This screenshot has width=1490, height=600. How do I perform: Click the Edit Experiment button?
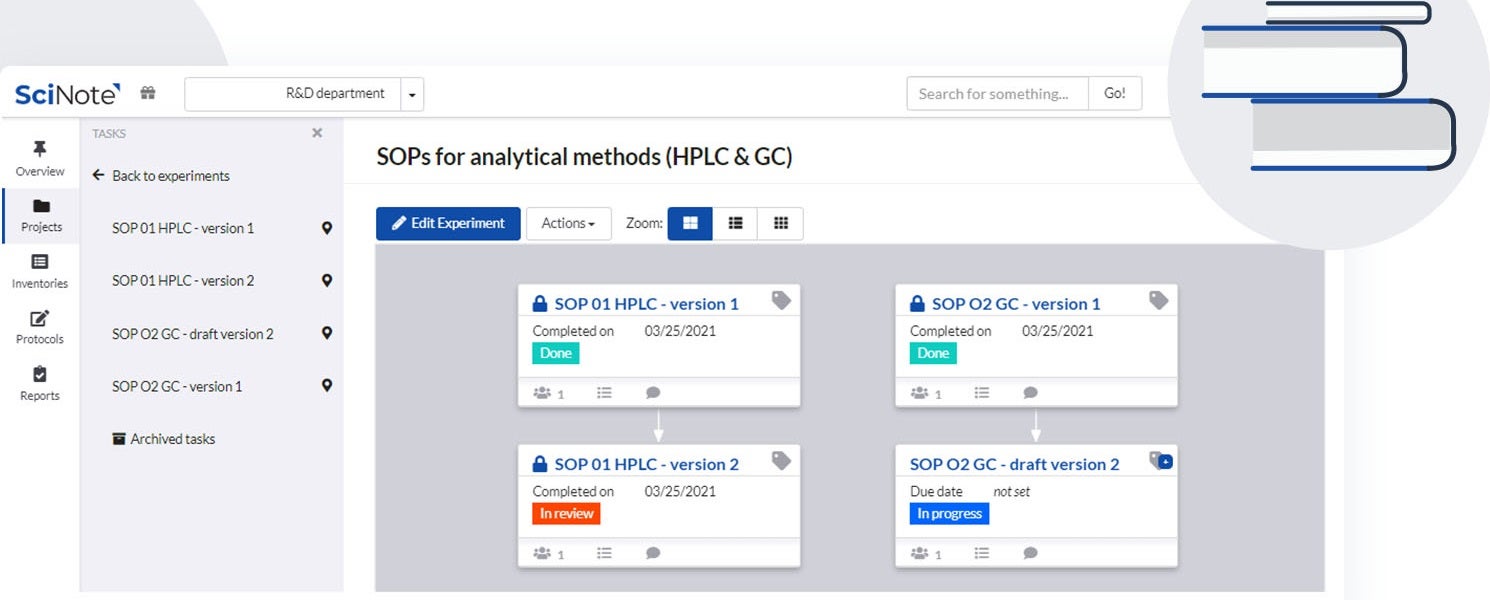tap(448, 223)
